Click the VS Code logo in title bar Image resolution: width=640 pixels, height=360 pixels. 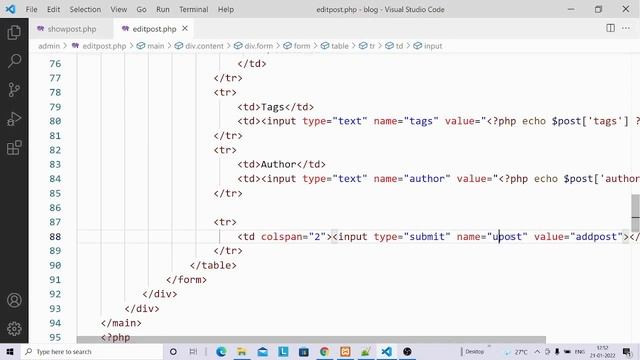(x=10, y=9)
